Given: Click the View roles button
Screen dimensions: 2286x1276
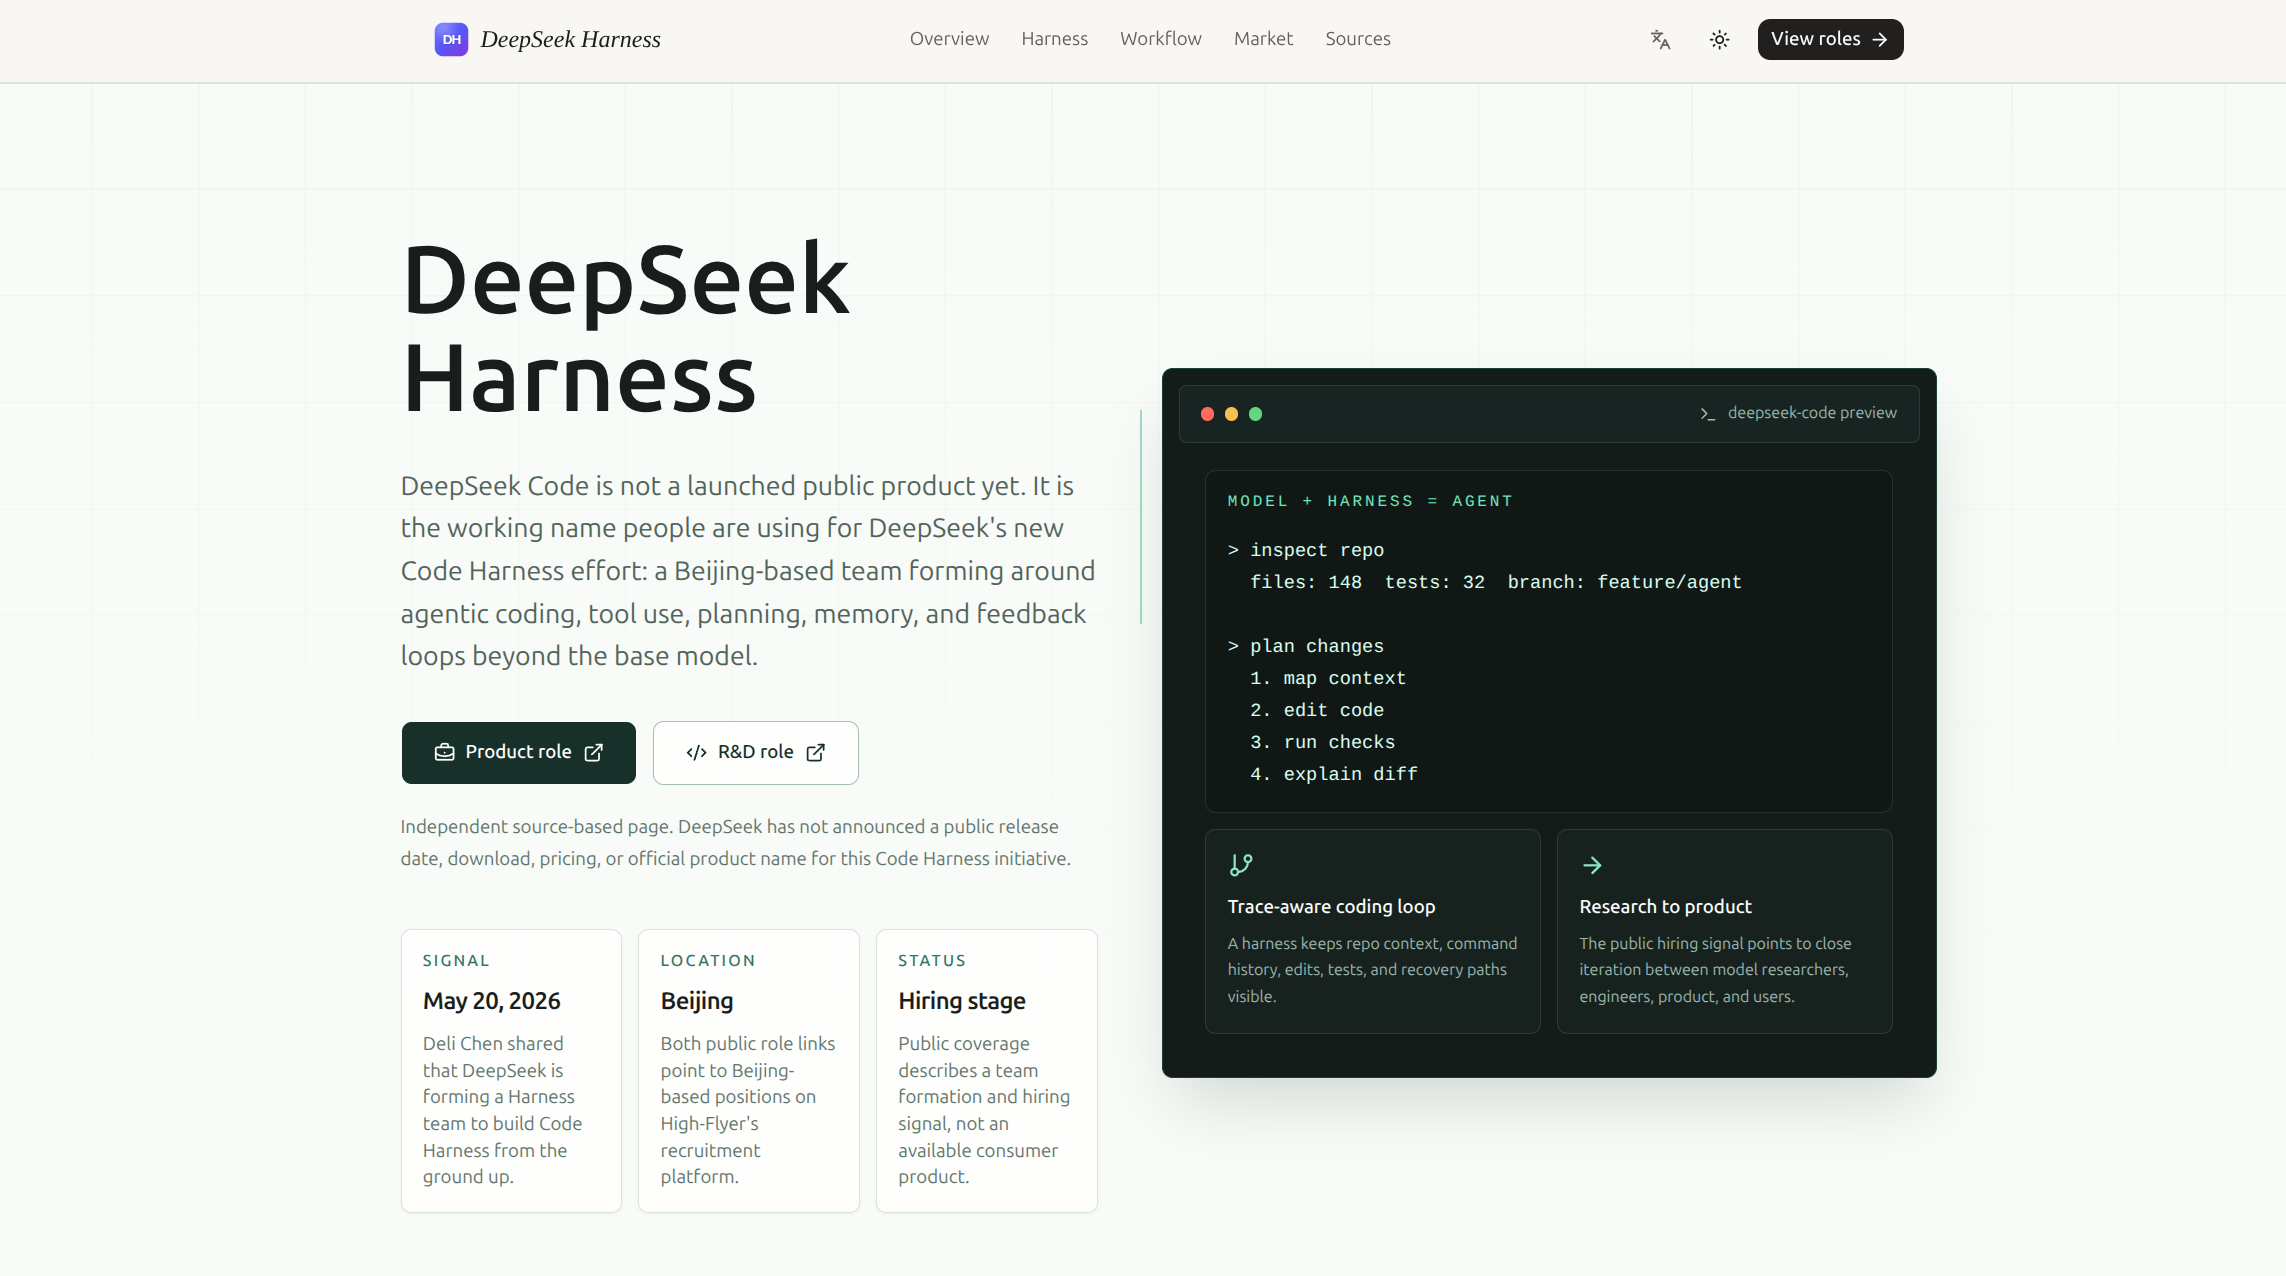Looking at the screenshot, I should coord(1830,39).
